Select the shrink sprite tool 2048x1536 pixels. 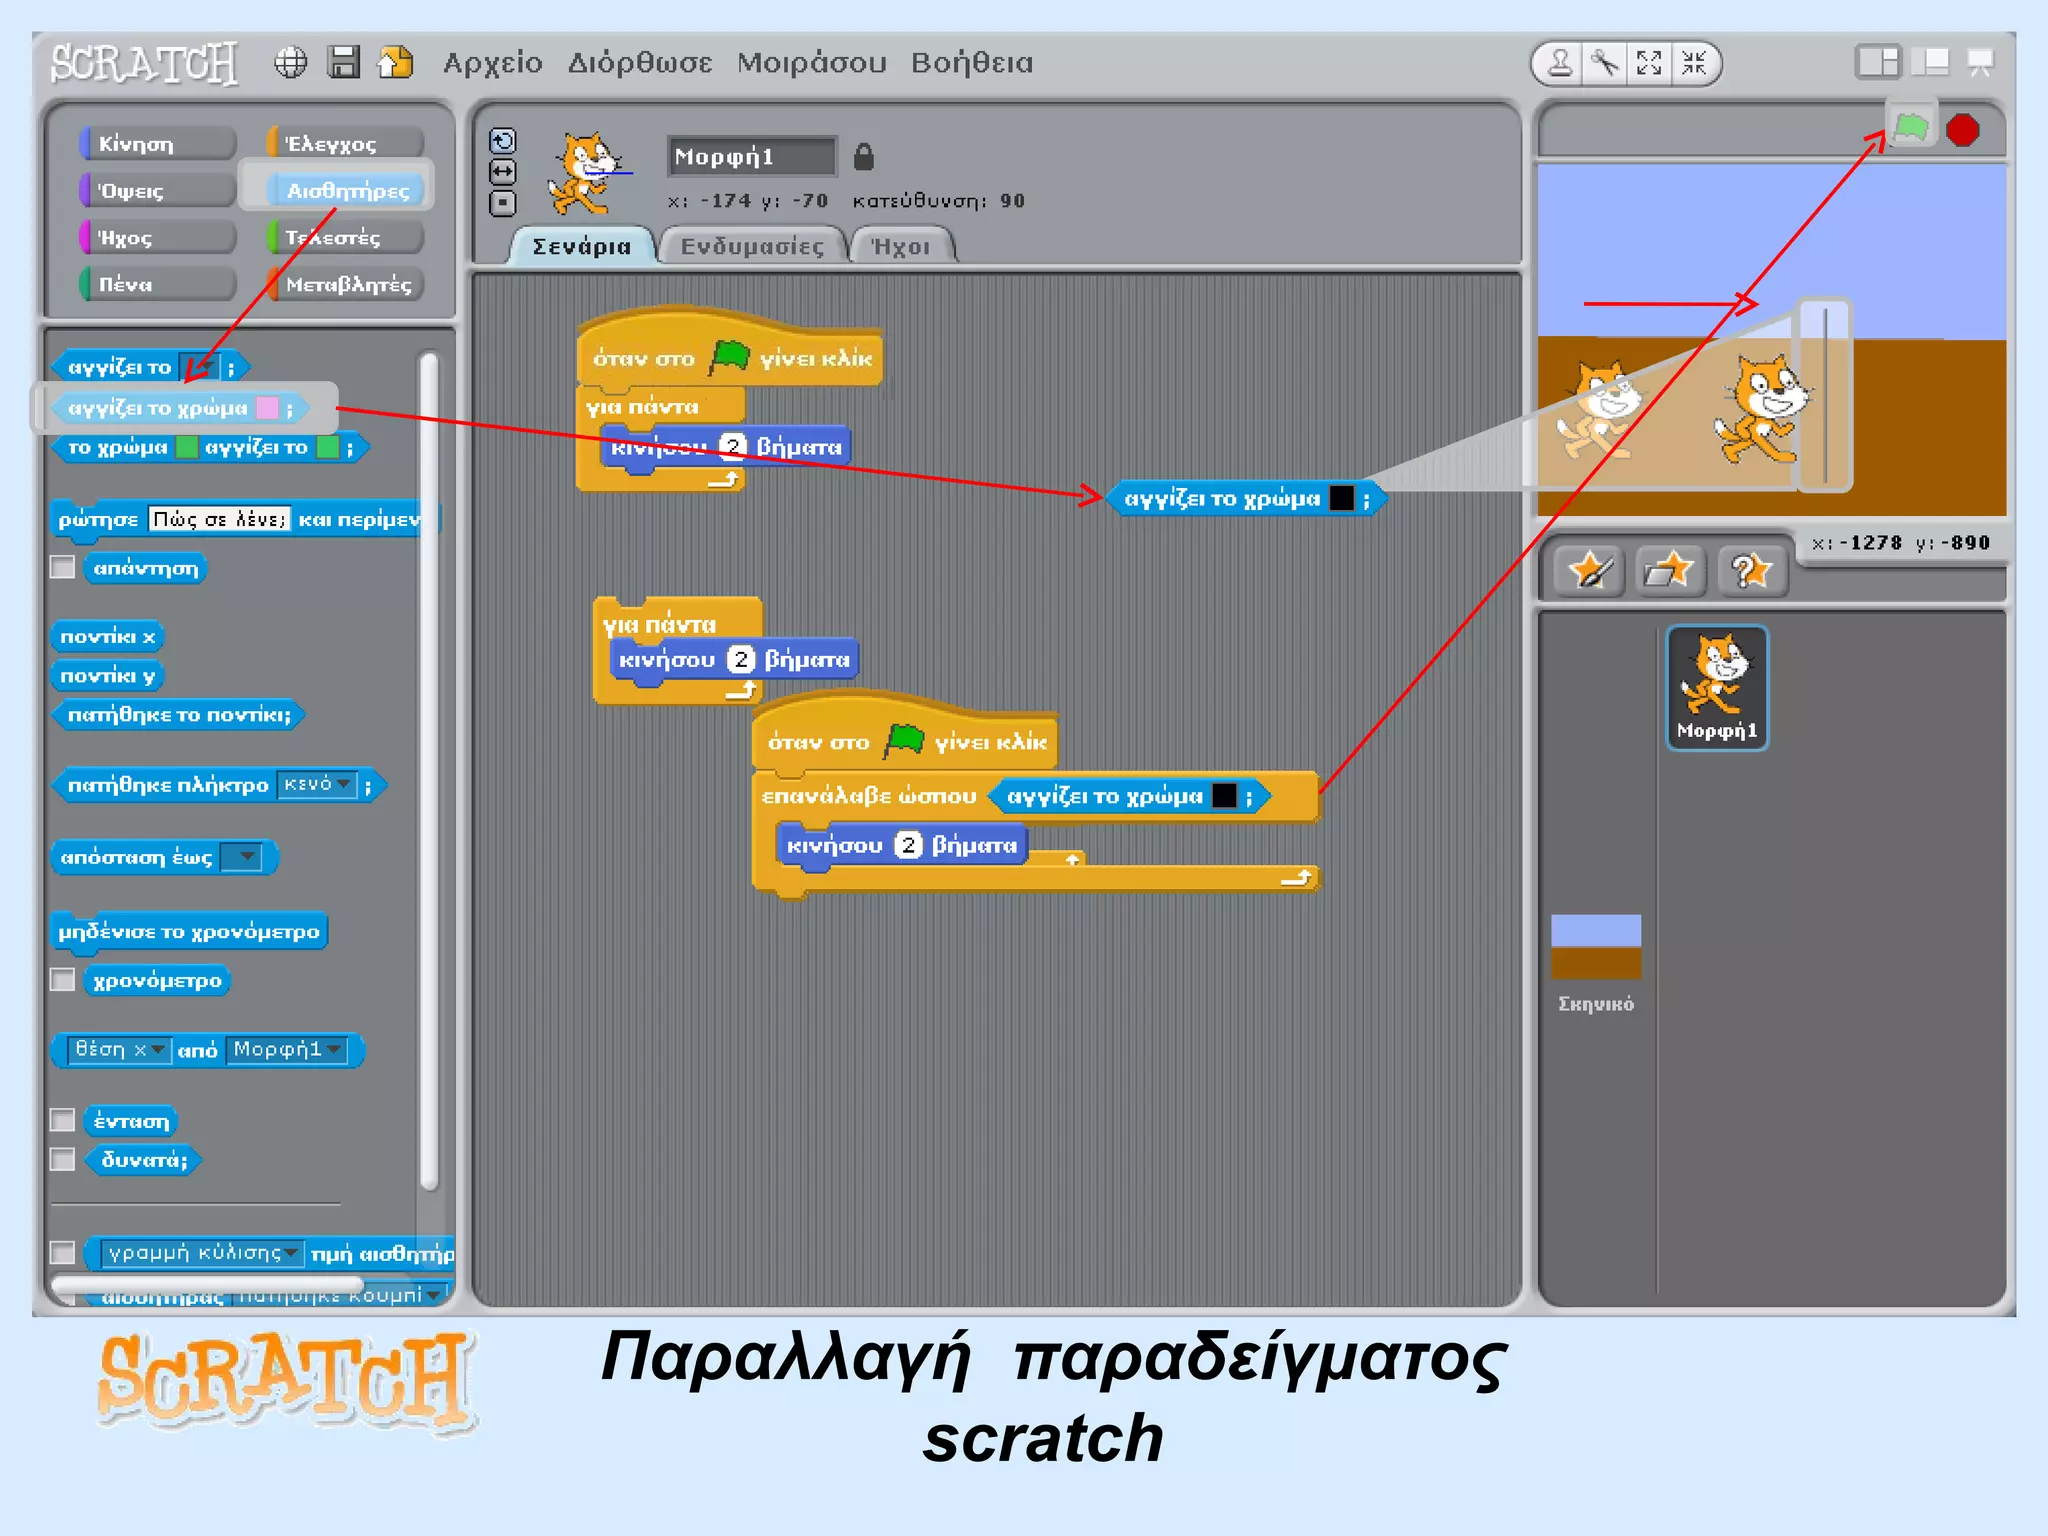1694,64
